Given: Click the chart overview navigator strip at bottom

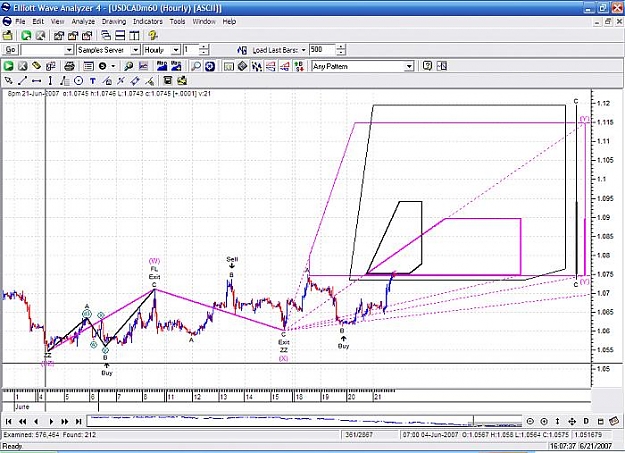Looking at the screenshot, I should pyautogui.click(x=305, y=421).
